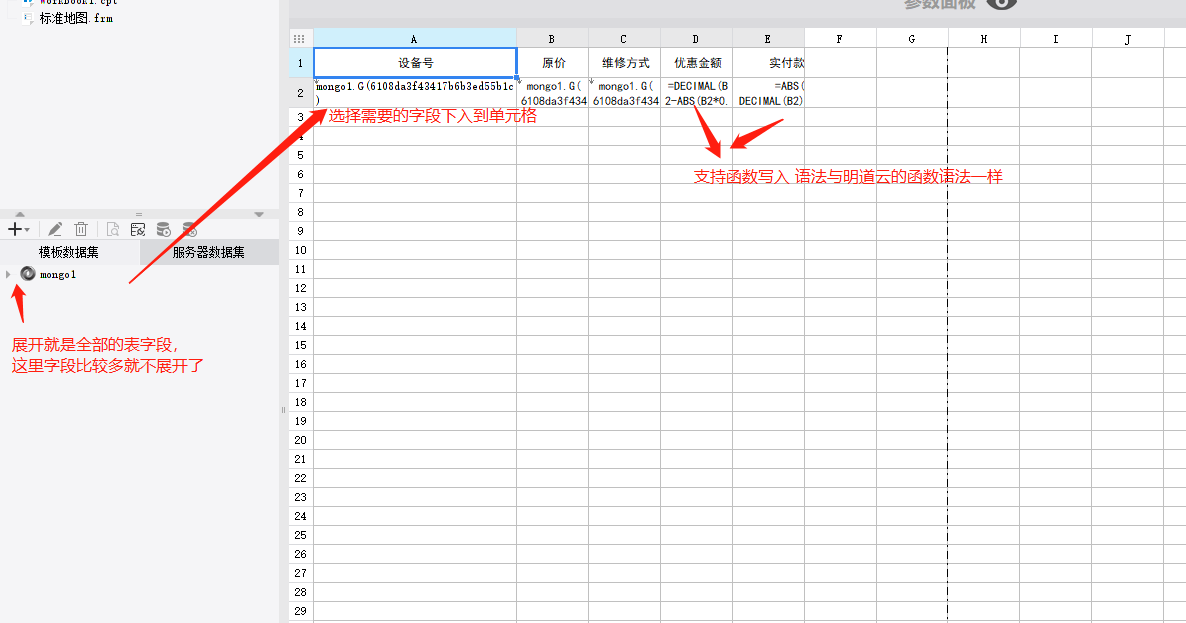Open the add dataset plus button
Viewport: 1186px width, 623px height.
18,229
